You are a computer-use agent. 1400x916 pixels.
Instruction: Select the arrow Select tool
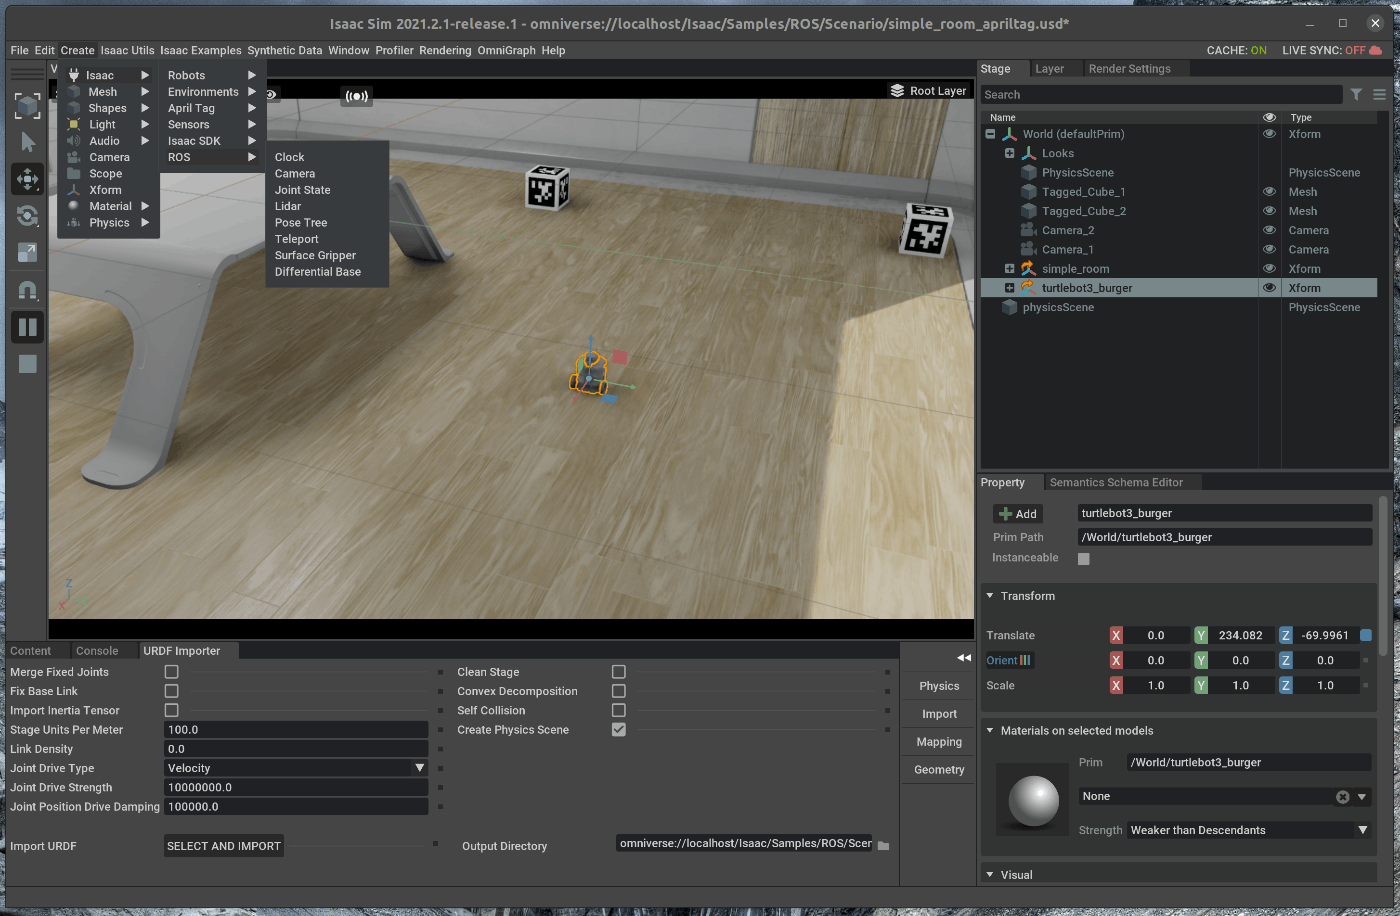[27, 142]
